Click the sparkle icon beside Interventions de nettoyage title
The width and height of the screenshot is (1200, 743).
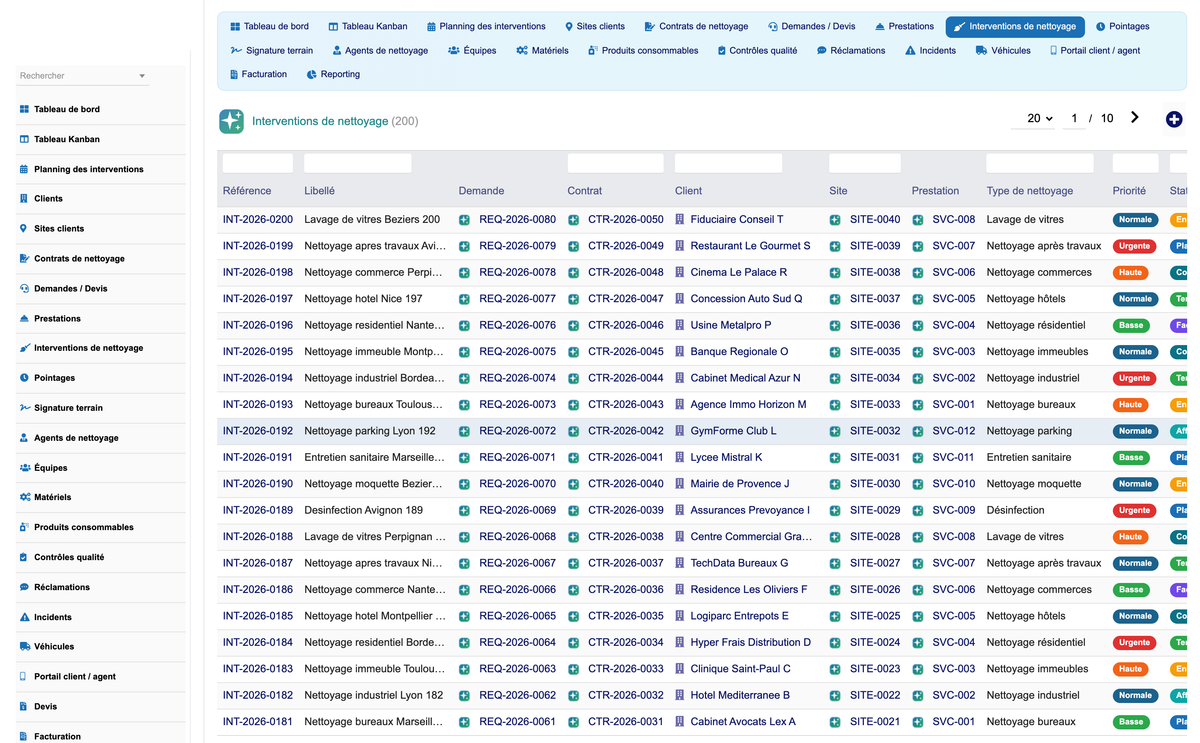click(231, 121)
